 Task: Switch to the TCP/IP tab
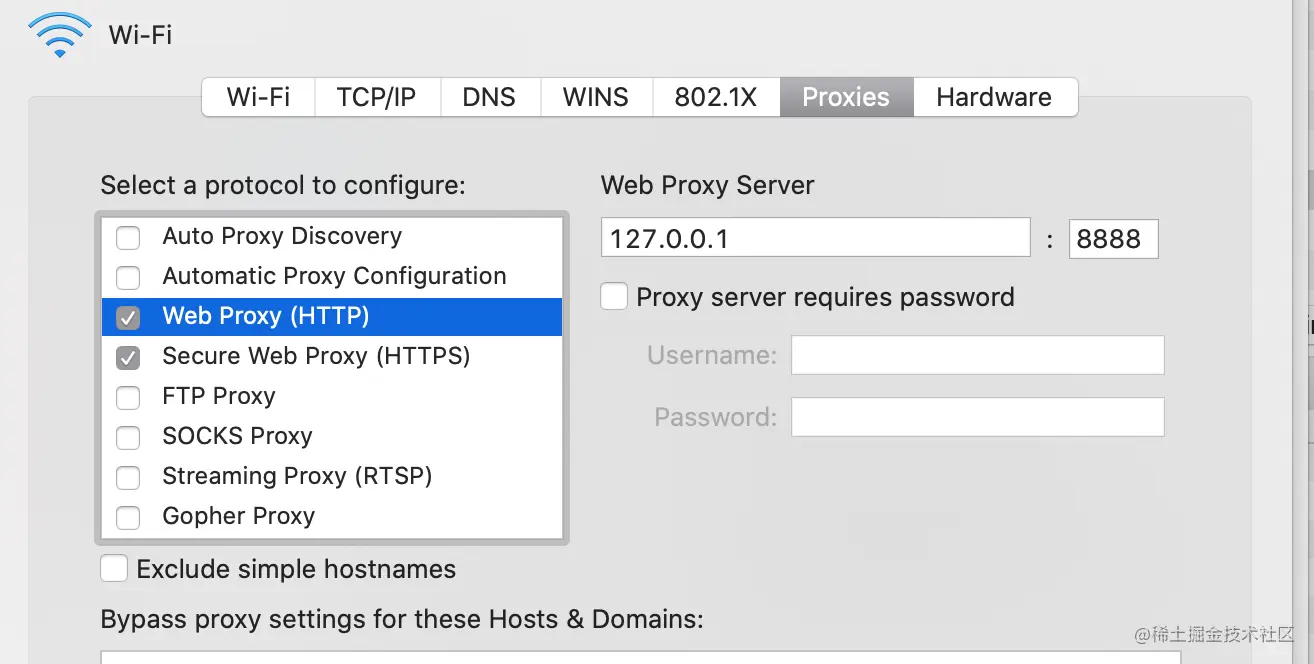(x=376, y=97)
